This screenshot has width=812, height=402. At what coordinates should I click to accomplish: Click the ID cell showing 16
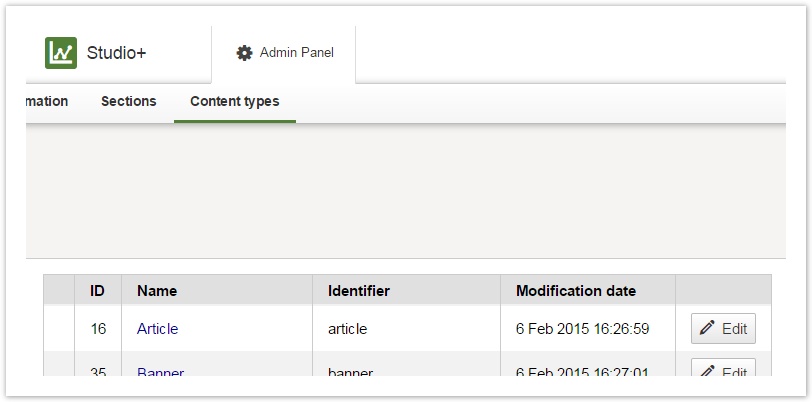pyautogui.click(x=98, y=329)
